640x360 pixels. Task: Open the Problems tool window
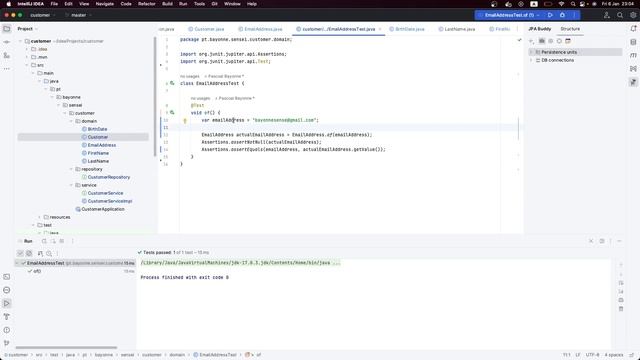[x=7, y=330]
